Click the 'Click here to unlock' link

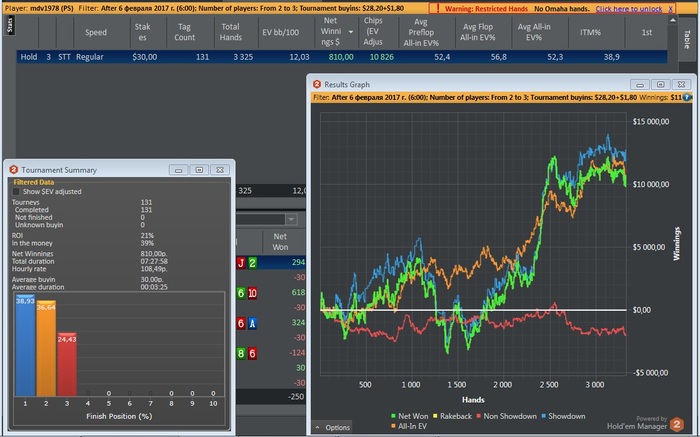point(629,8)
